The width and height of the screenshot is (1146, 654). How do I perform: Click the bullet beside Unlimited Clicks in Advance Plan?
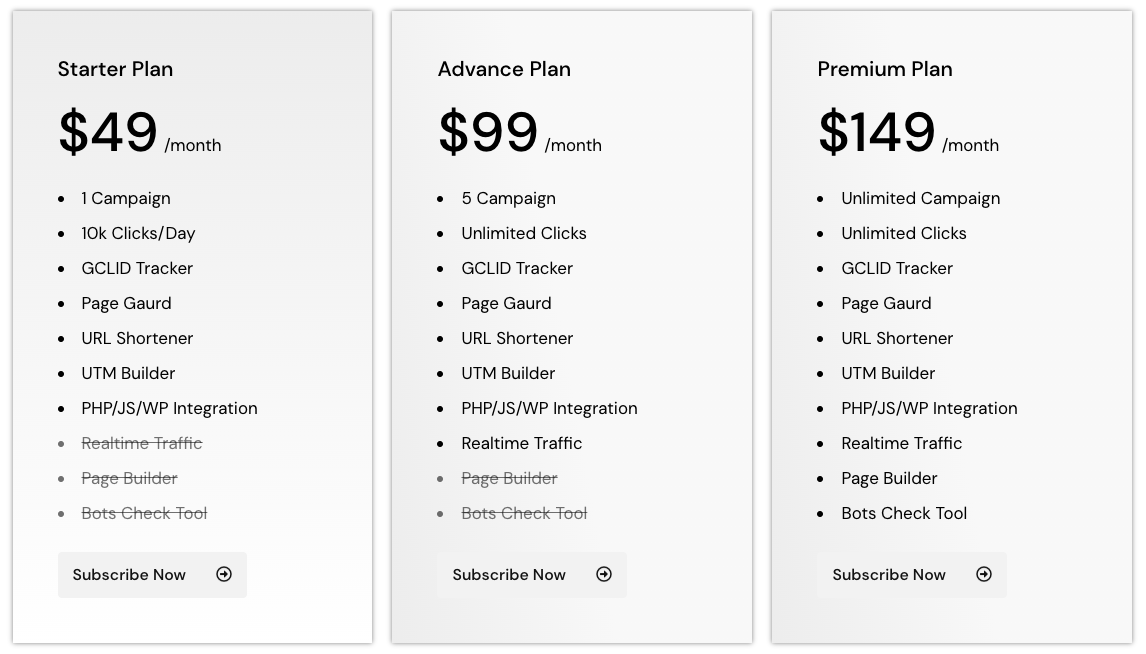coord(443,233)
